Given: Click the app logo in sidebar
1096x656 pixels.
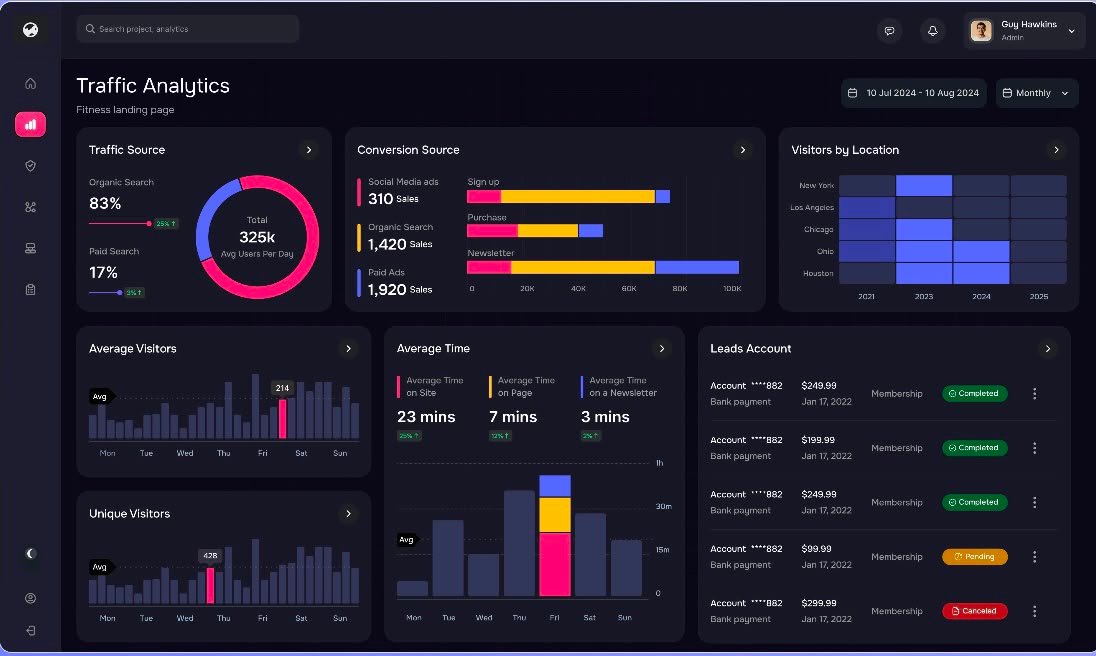Looking at the screenshot, I should click(x=30, y=29).
